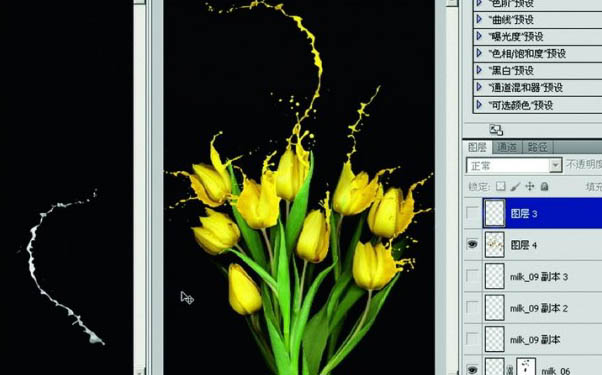Show the milk_09 副本 2 layer
This screenshot has height=375, width=602.
pyautogui.click(x=472, y=307)
